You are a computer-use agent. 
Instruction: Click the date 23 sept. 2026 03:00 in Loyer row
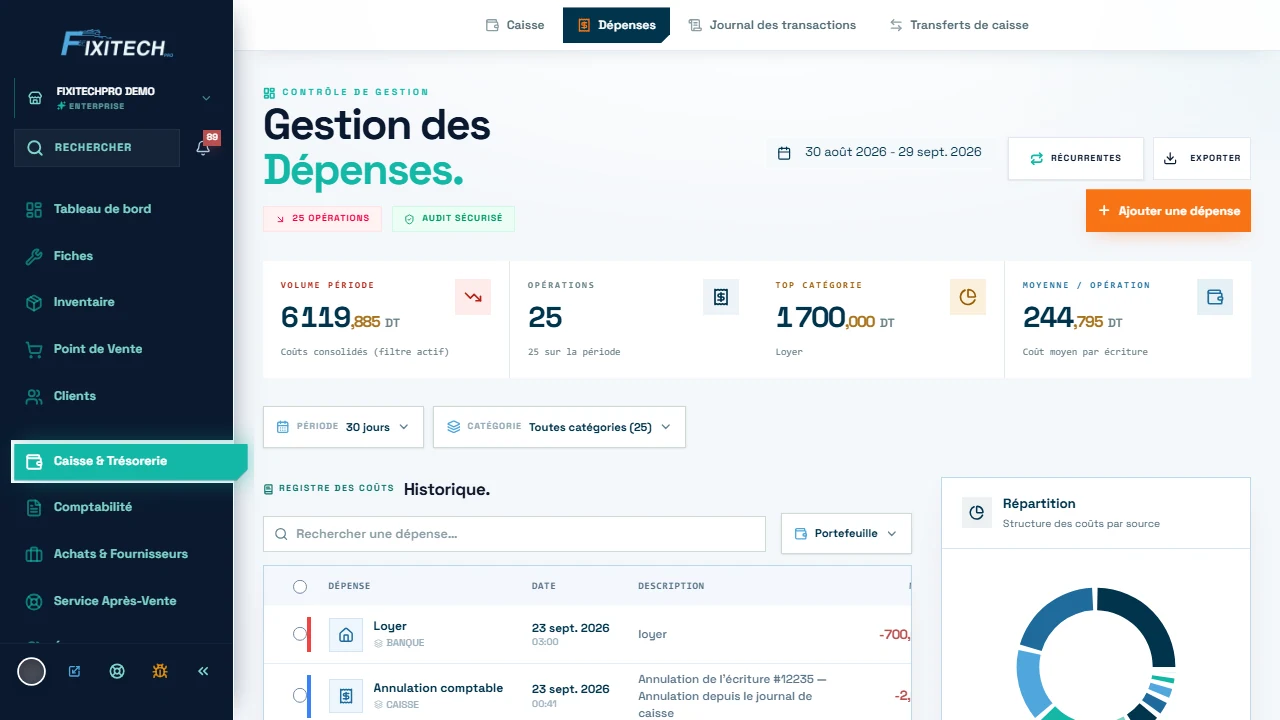pyautogui.click(x=570, y=634)
